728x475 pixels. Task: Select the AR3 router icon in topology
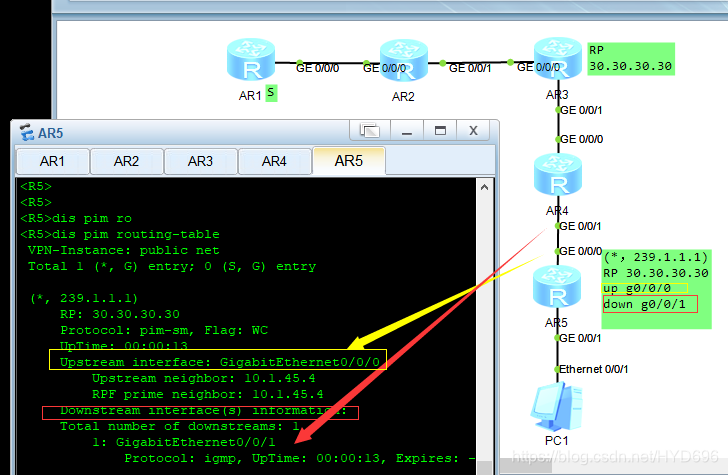[558, 59]
